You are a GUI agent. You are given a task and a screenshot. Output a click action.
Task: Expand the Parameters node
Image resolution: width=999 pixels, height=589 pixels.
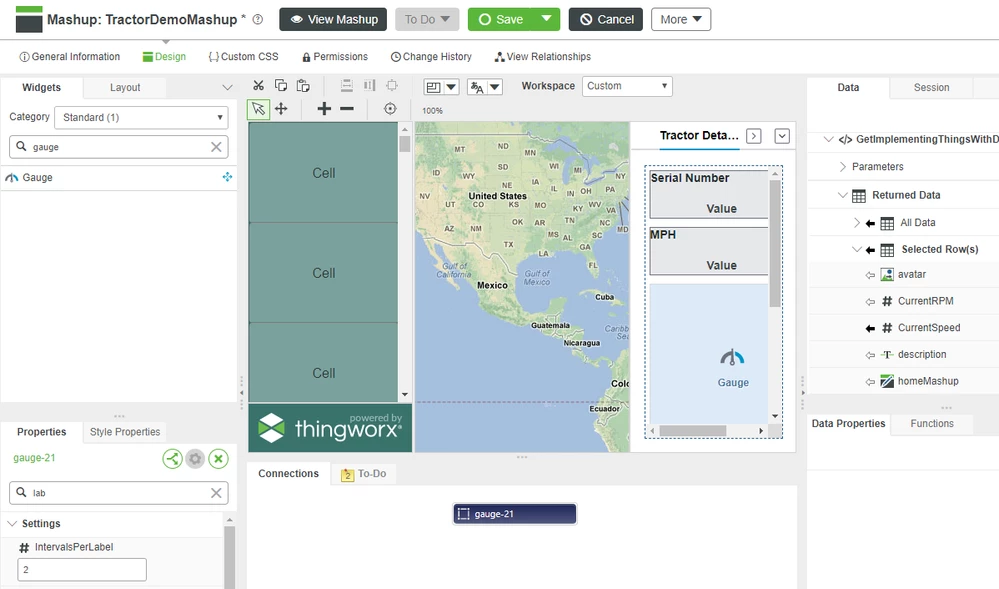pos(843,166)
